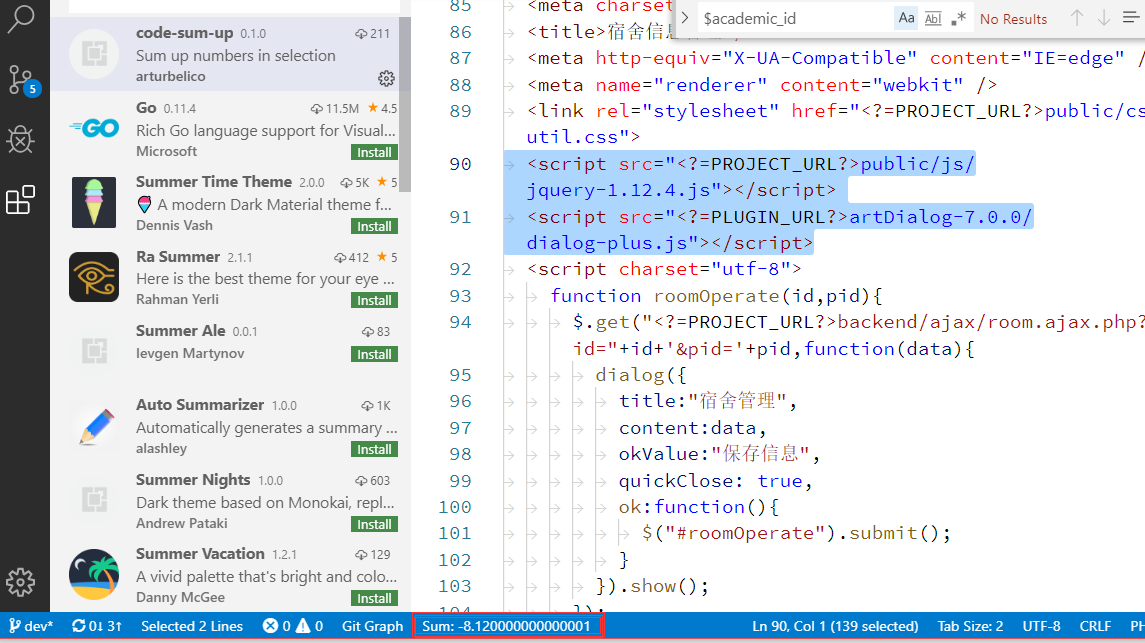Click the code-sum-up extension gear icon

point(386,78)
